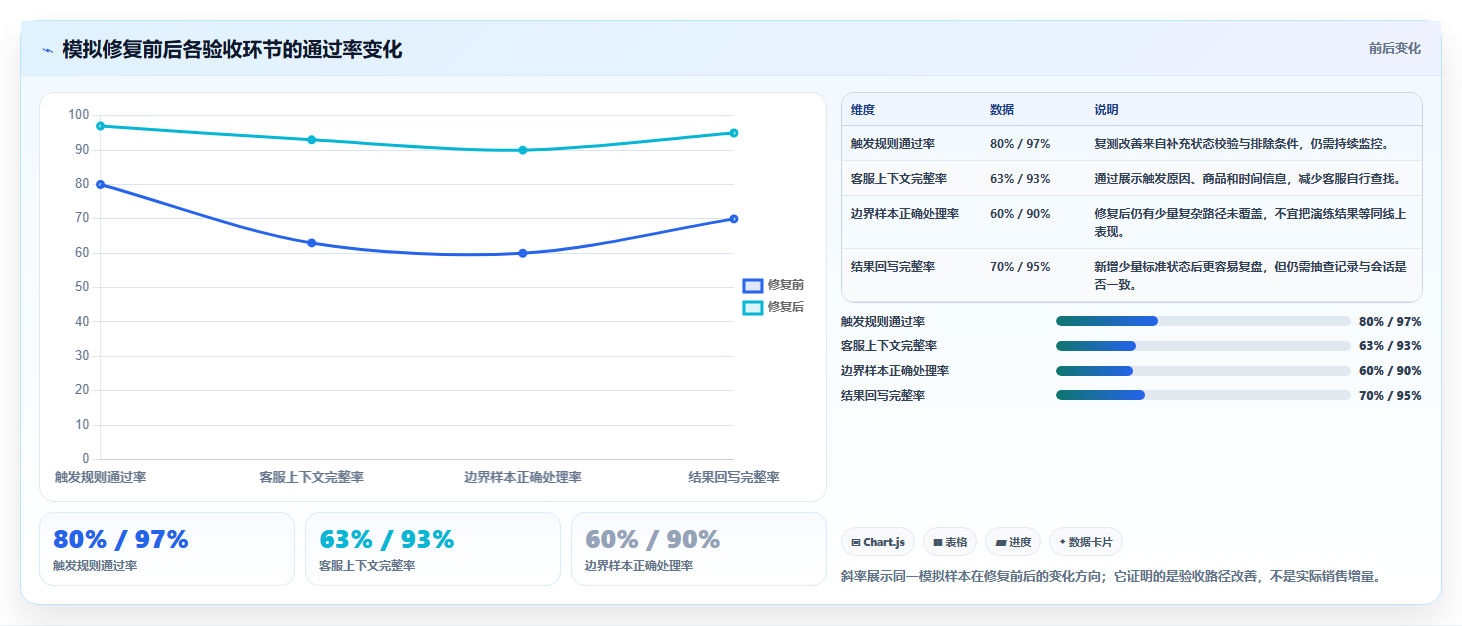The width and height of the screenshot is (1462, 626).
Task: Select 修复后 data point at 结果回写完整率
Action: (x=734, y=133)
